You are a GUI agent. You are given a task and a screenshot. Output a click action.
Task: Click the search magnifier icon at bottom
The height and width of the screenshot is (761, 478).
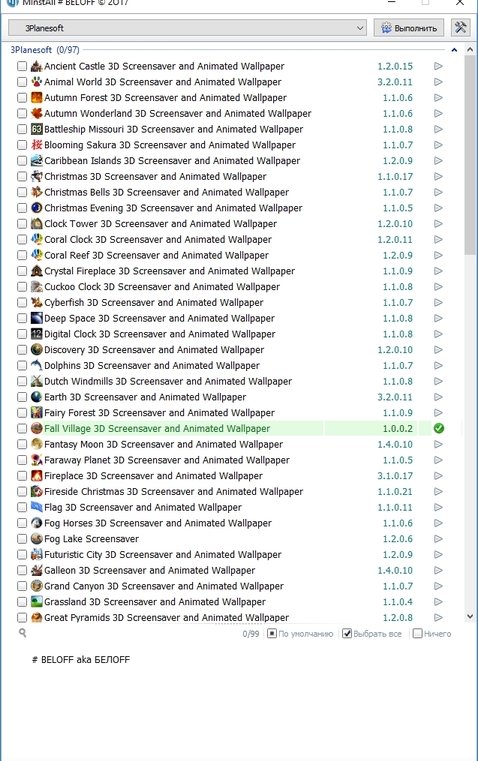[x=22, y=633]
